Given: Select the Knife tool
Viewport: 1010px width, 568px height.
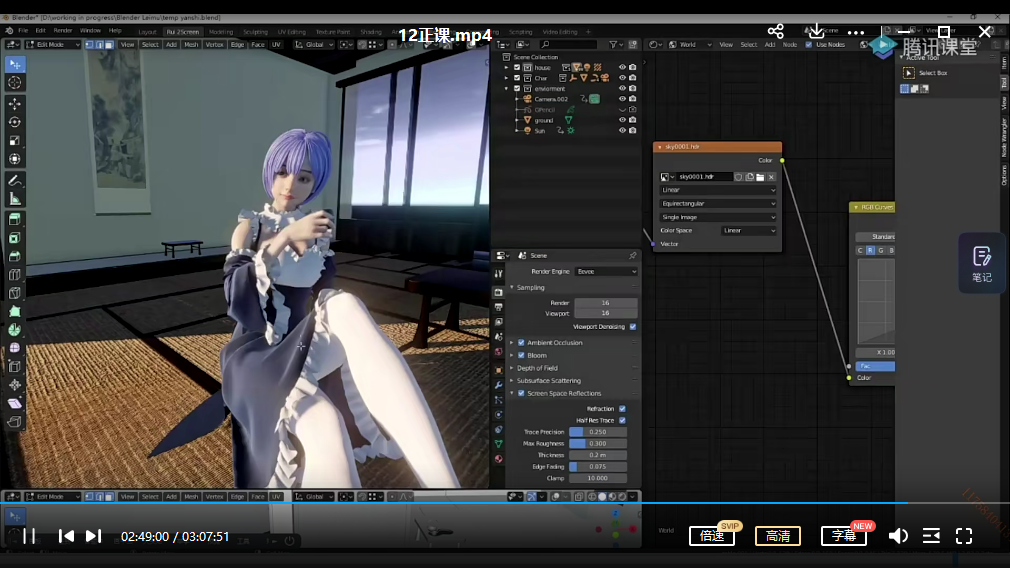Looking at the screenshot, I should (x=15, y=293).
